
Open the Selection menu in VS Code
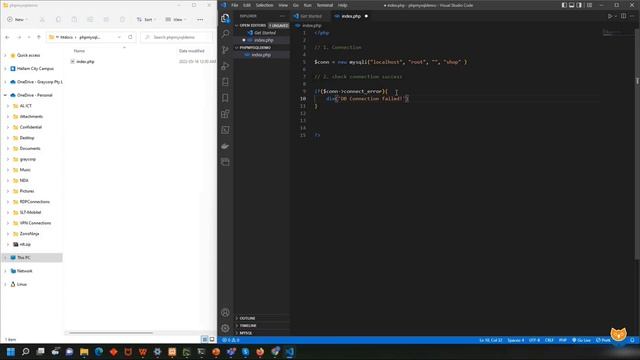[x=264, y=5]
